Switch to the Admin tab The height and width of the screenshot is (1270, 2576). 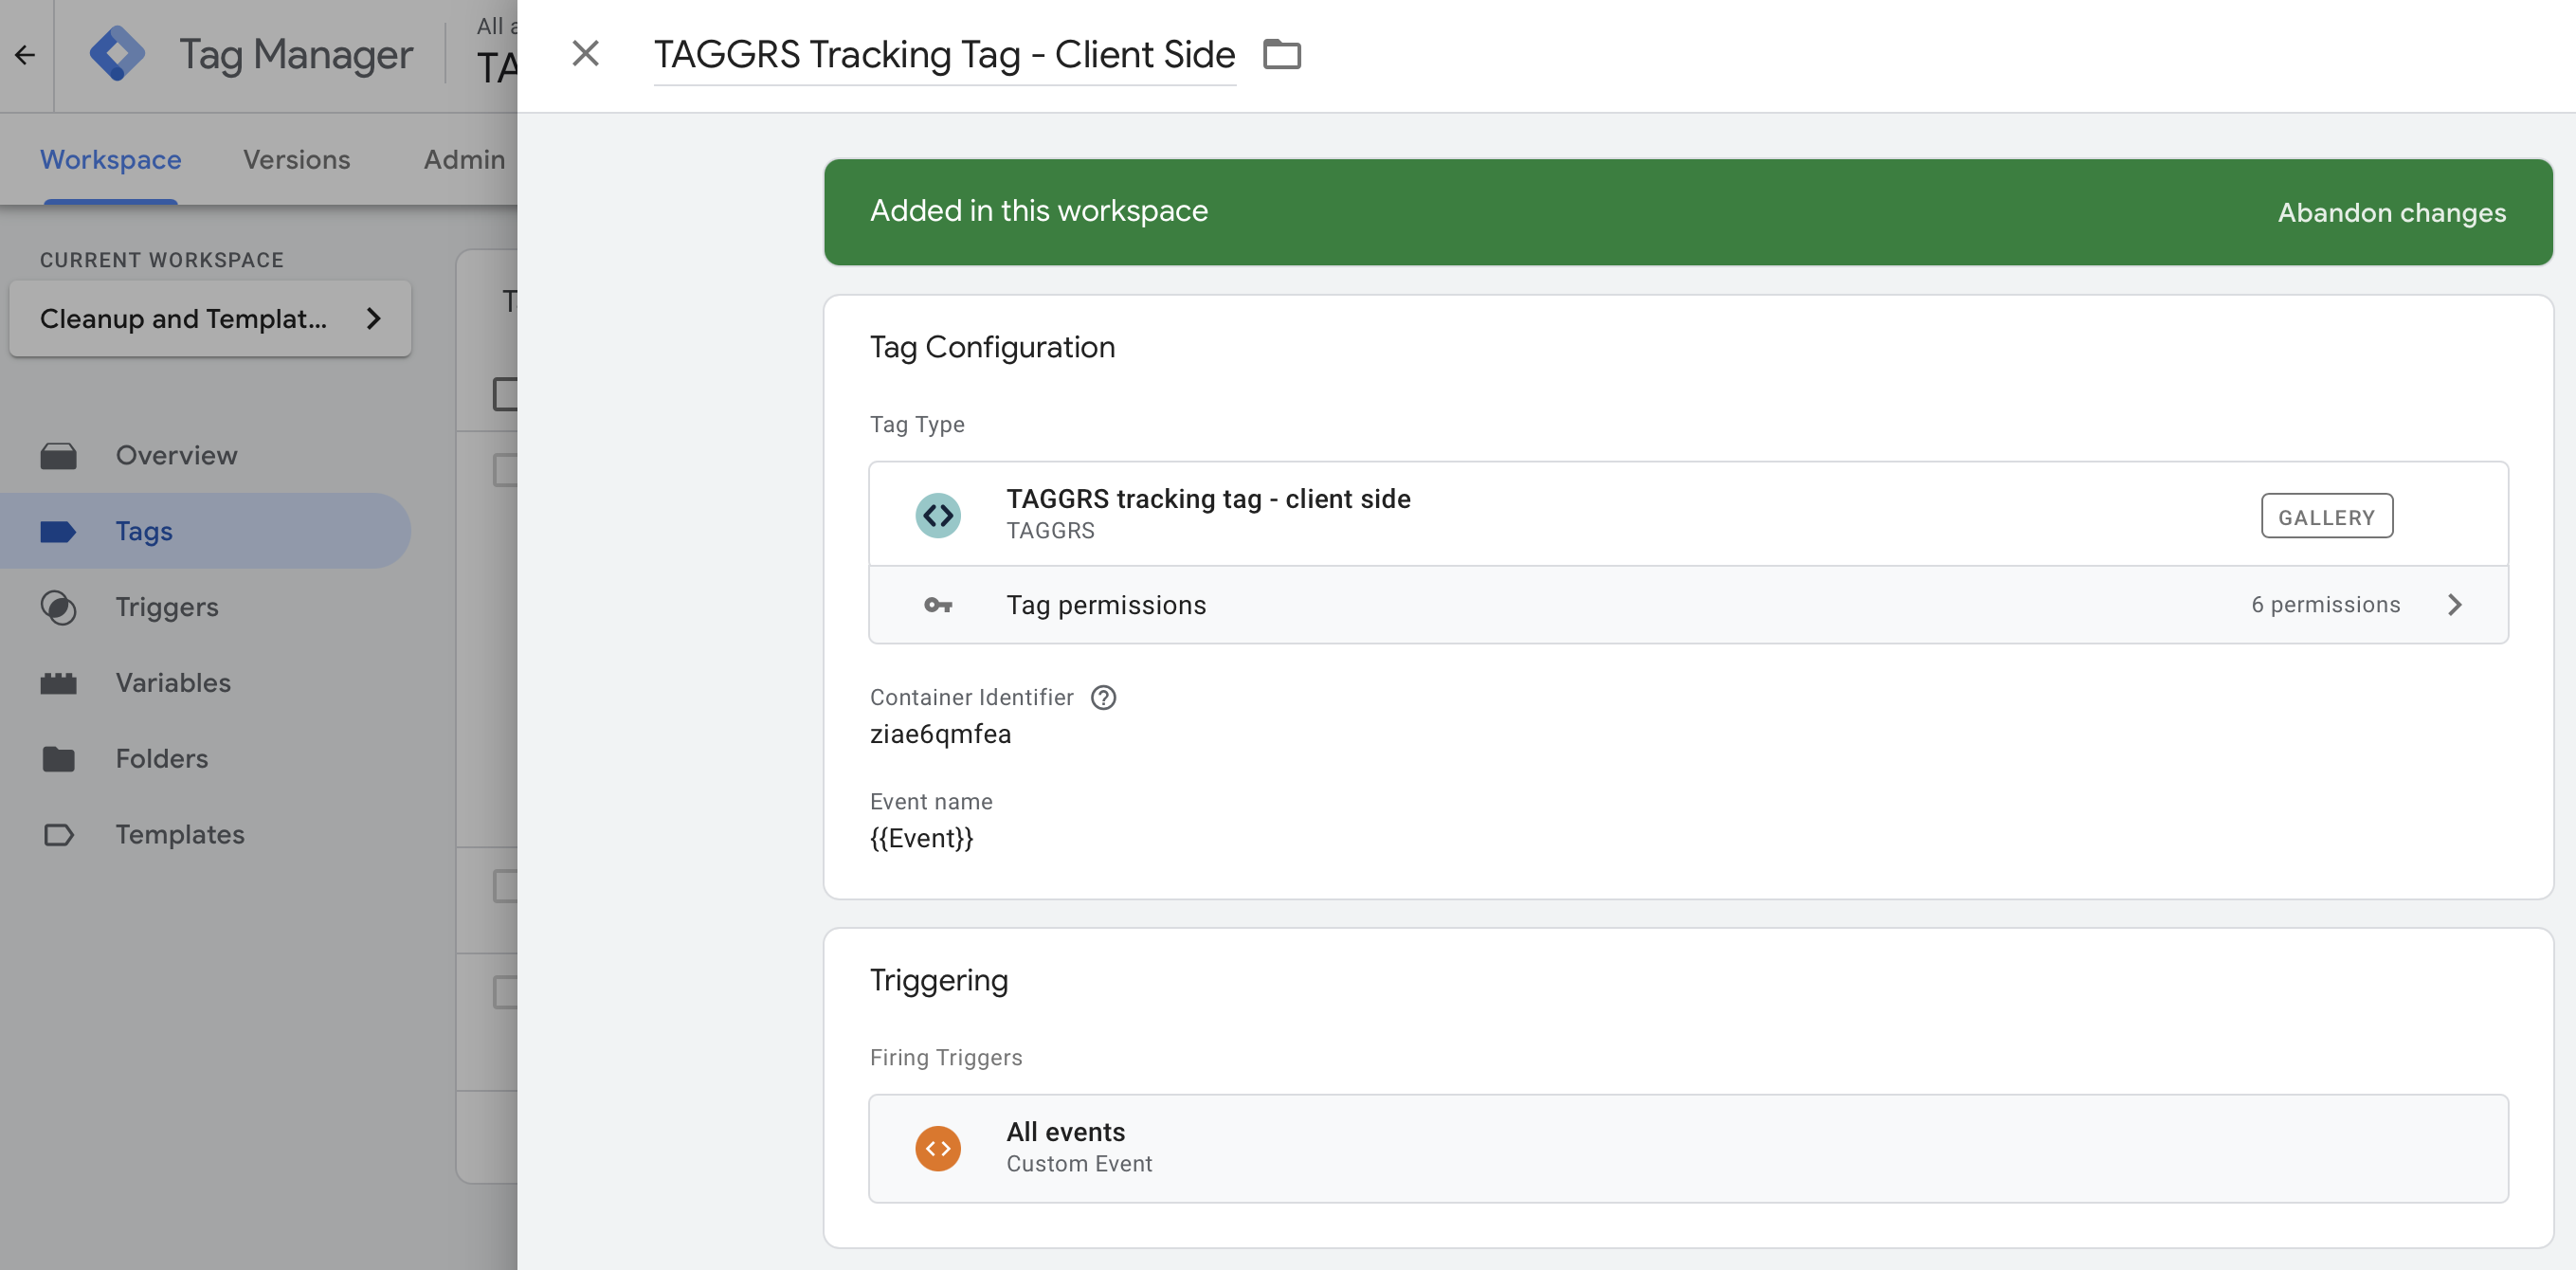pyautogui.click(x=464, y=160)
